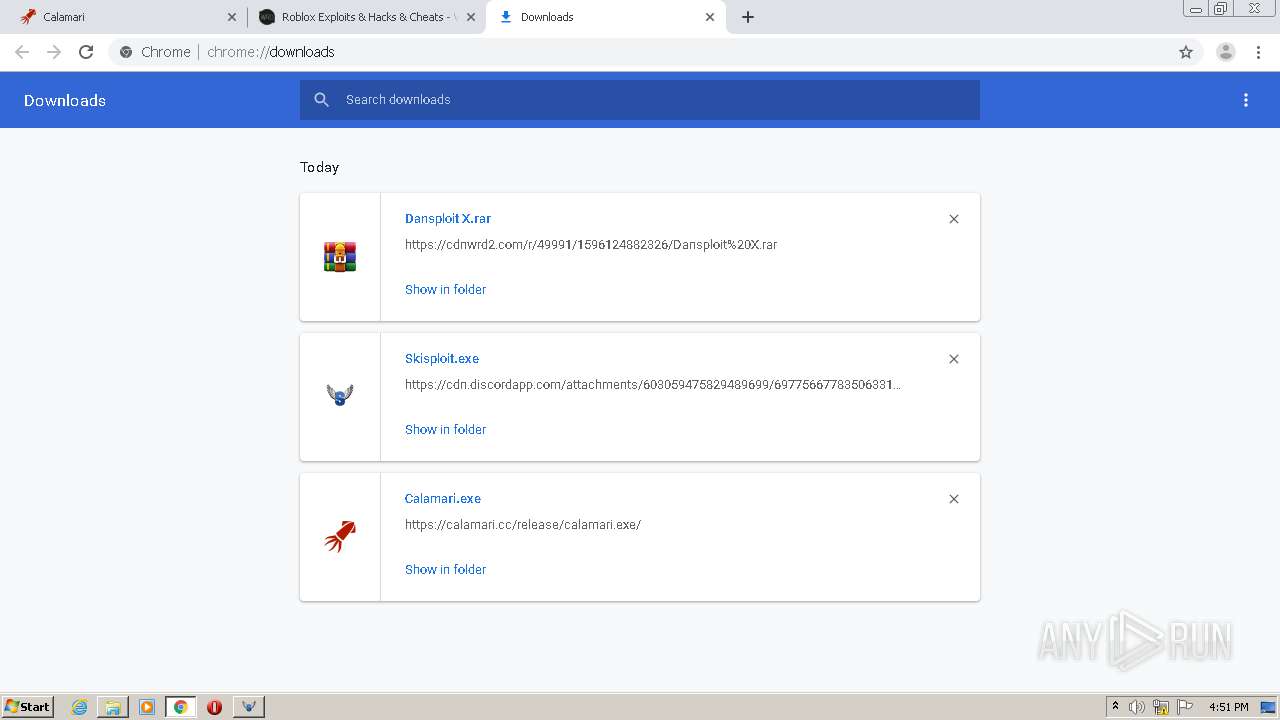Open the Skisploit.exe file link

(x=442, y=358)
